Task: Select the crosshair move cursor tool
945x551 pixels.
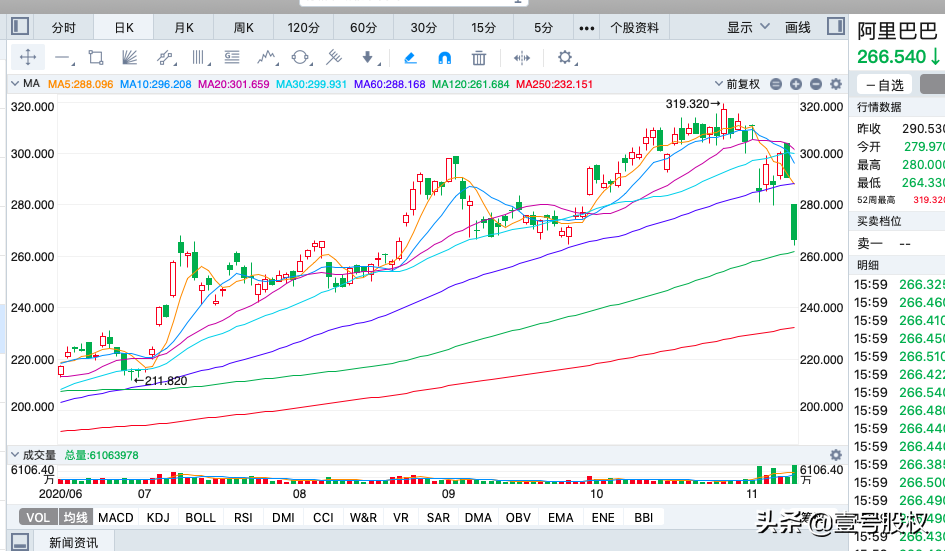Action: click(x=28, y=58)
